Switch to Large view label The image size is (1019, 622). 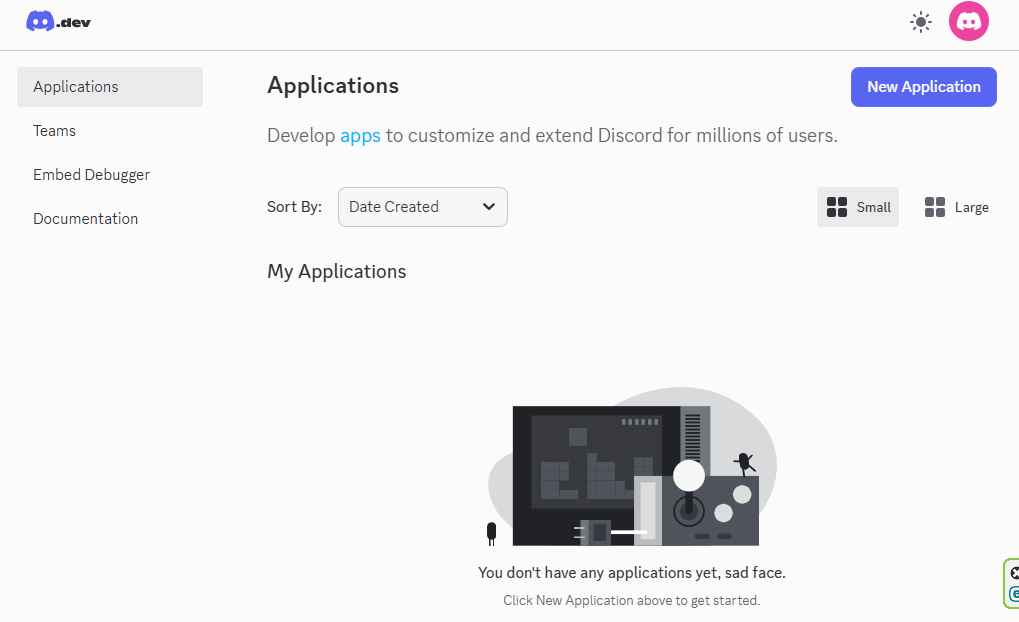[971, 207]
